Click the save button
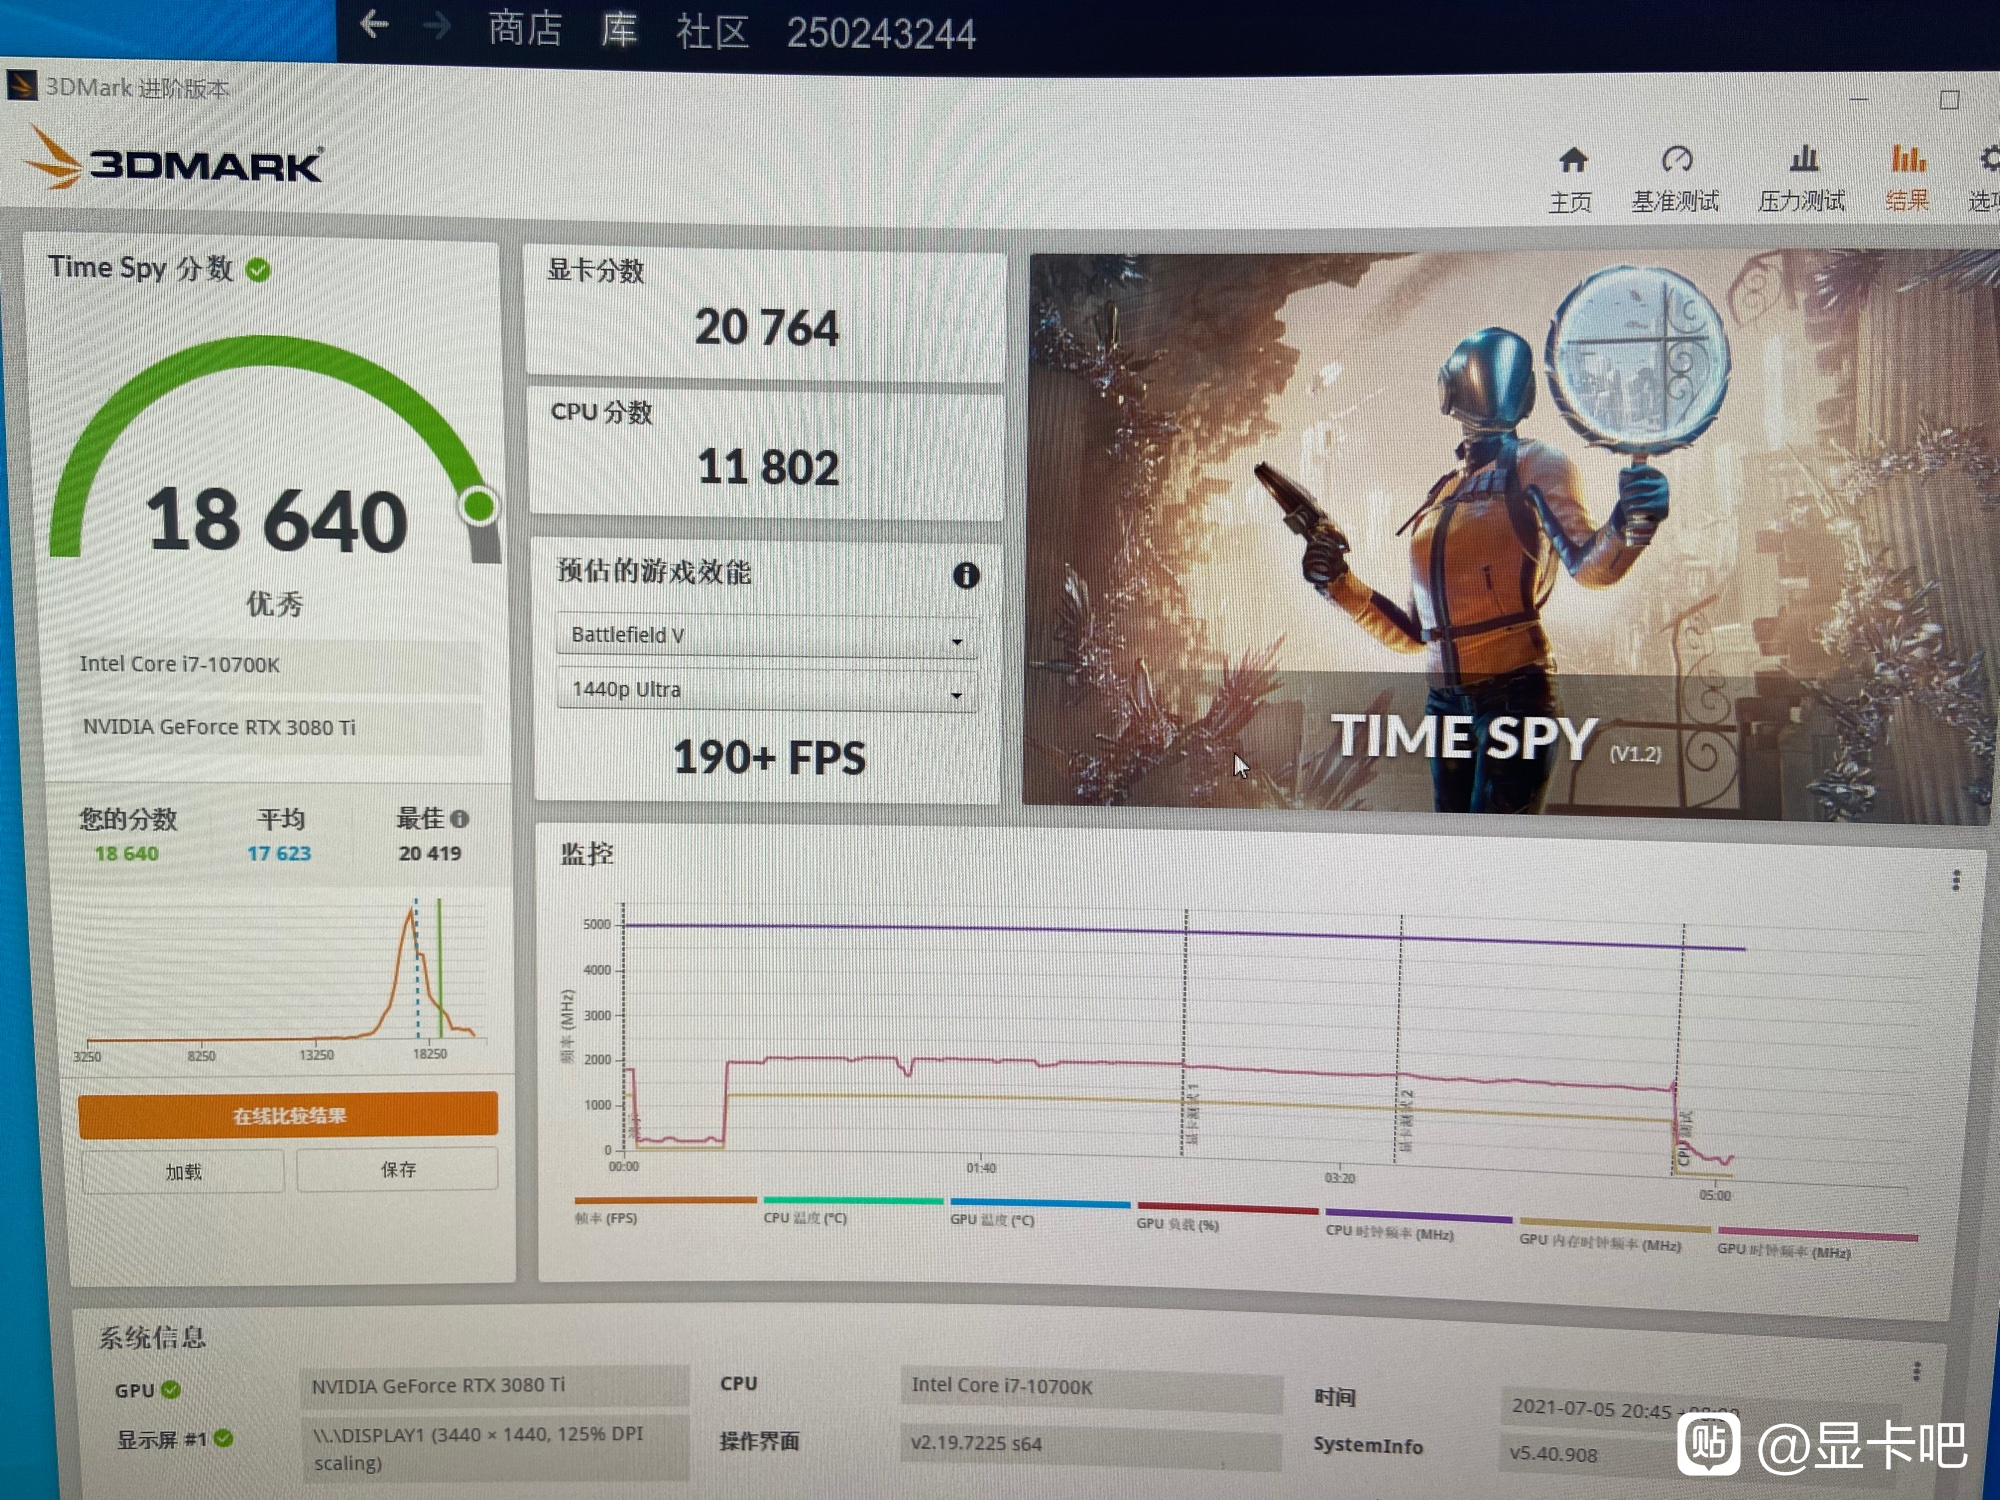 click(398, 1169)
